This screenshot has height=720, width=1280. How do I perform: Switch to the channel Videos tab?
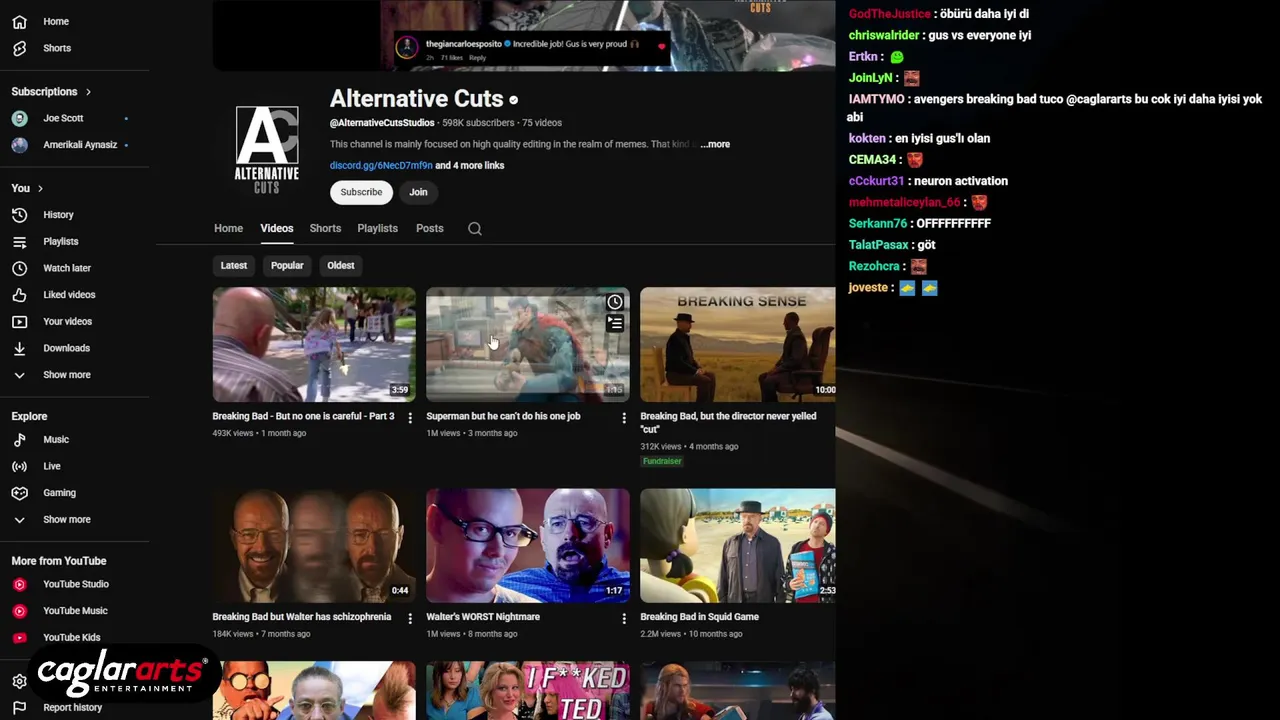point(277,228)
